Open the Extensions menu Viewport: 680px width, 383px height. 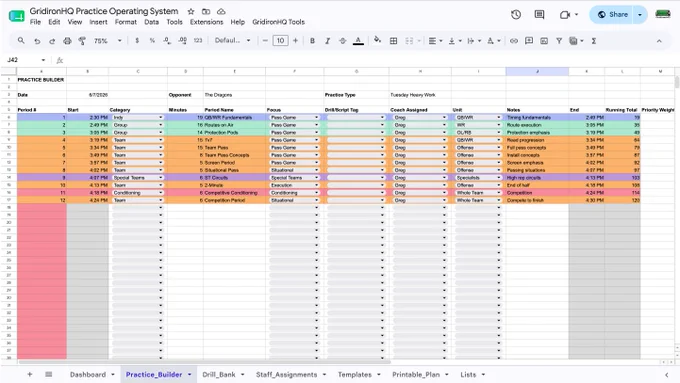(206, 22)
